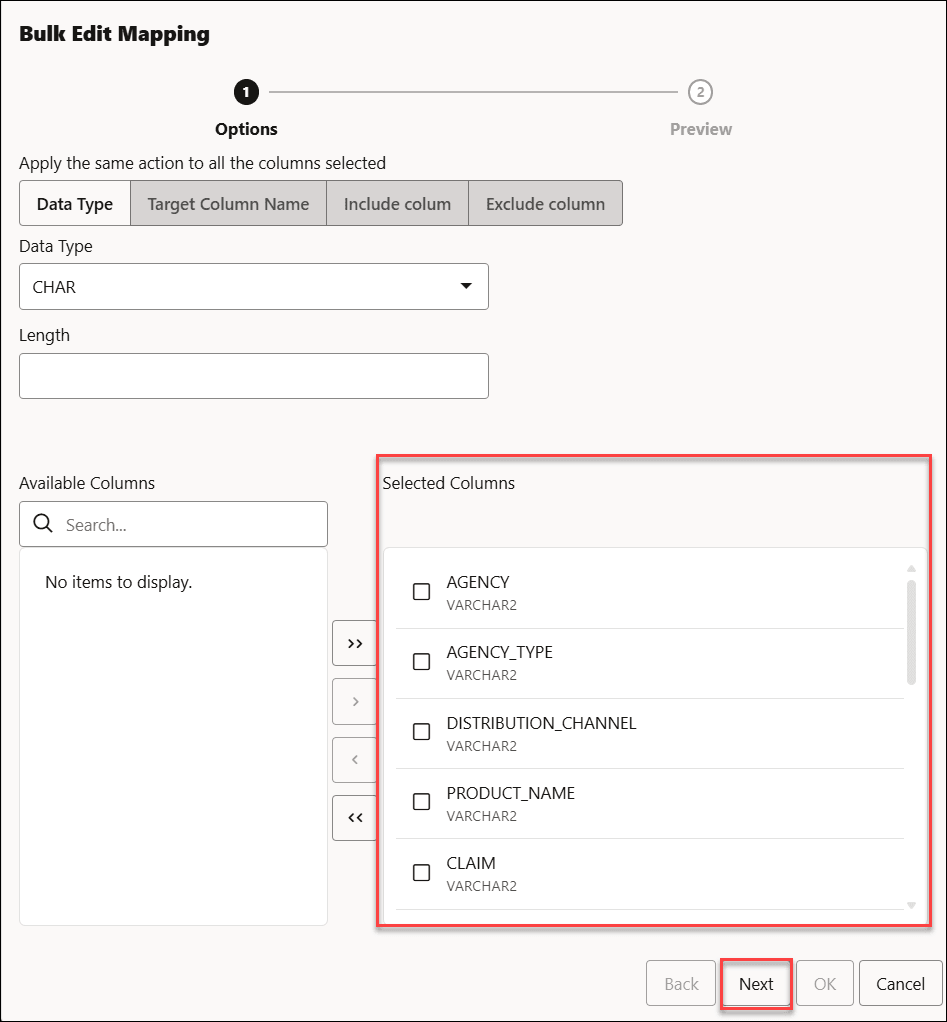Click into the Length input field
Viewport: 947px width, 1022px height.
pyautogui.click(x=254, y=376)
